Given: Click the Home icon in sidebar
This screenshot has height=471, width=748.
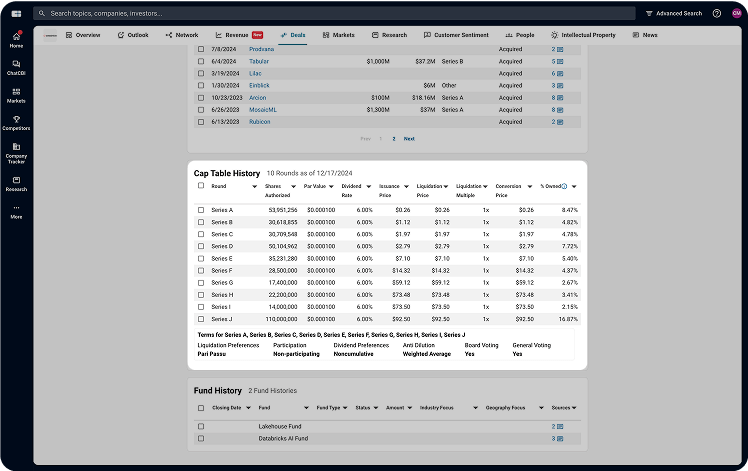Looking at the screenshot, I should 16,39.
